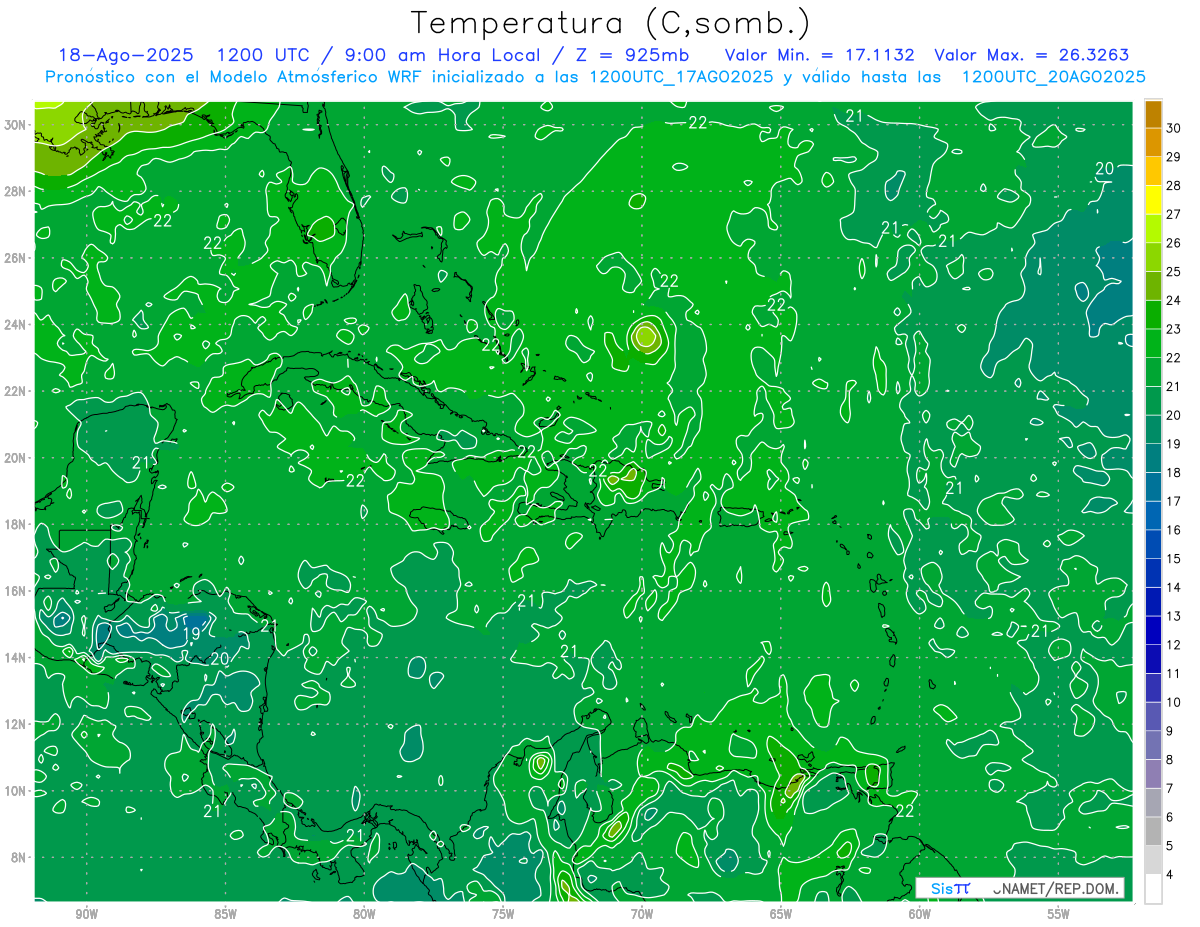The height and width of the screenshot is (927, 1200).
Task: Click value '29' on the color scale
Action: 1174,157
